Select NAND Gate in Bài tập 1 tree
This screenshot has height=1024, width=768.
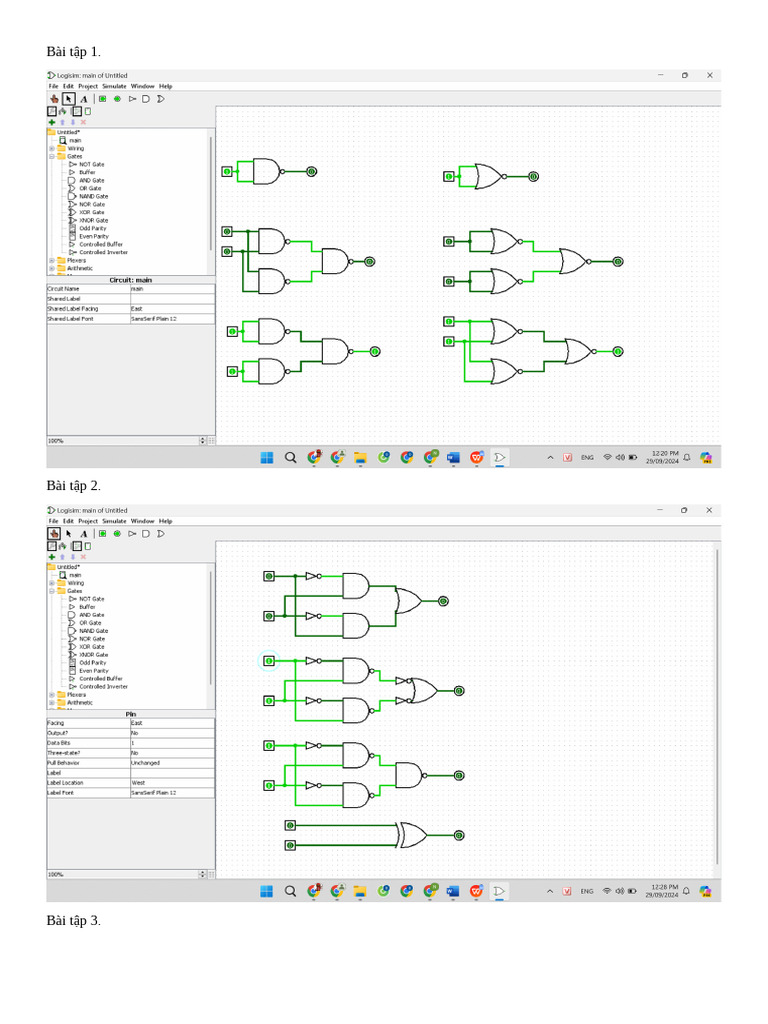[x=93, y=196]
